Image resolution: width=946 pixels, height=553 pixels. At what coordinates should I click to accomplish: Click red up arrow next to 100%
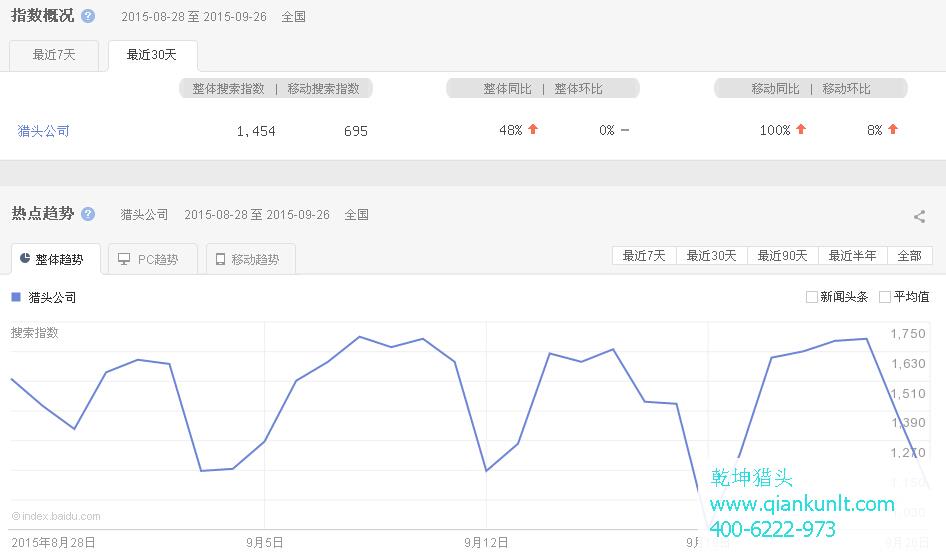[801, 130]
